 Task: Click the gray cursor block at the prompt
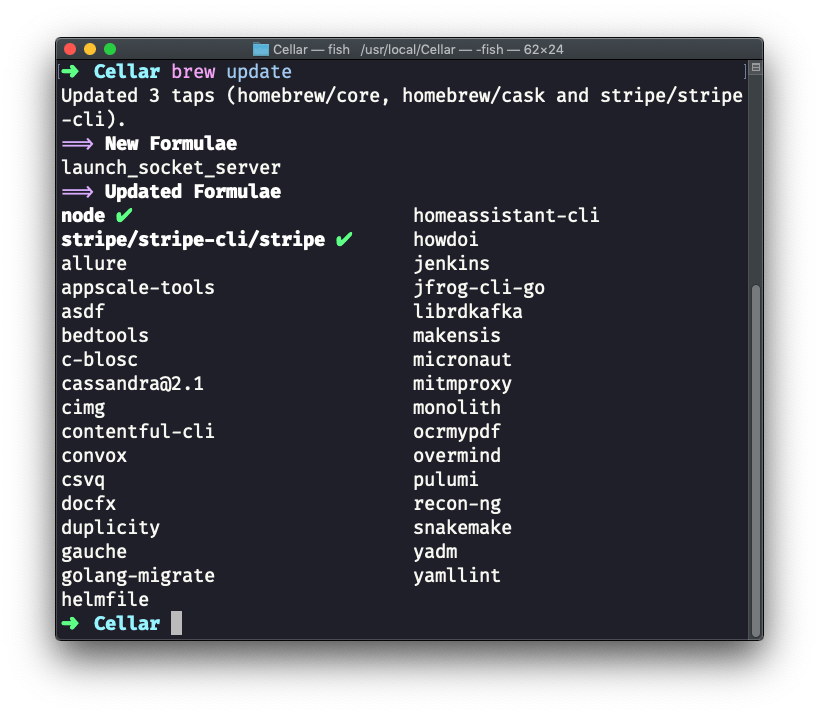click(x=177, y=623)
